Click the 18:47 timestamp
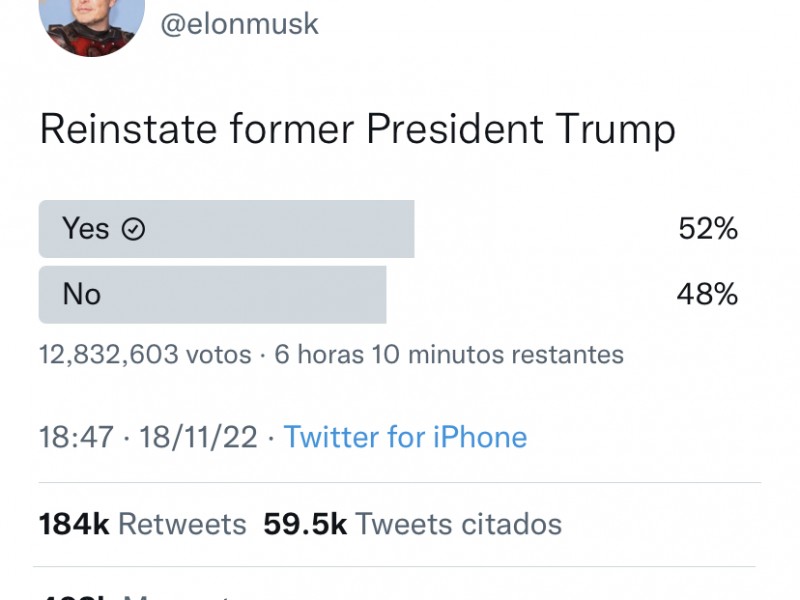This screenshot has height=600, width=800. pos(76,437)
